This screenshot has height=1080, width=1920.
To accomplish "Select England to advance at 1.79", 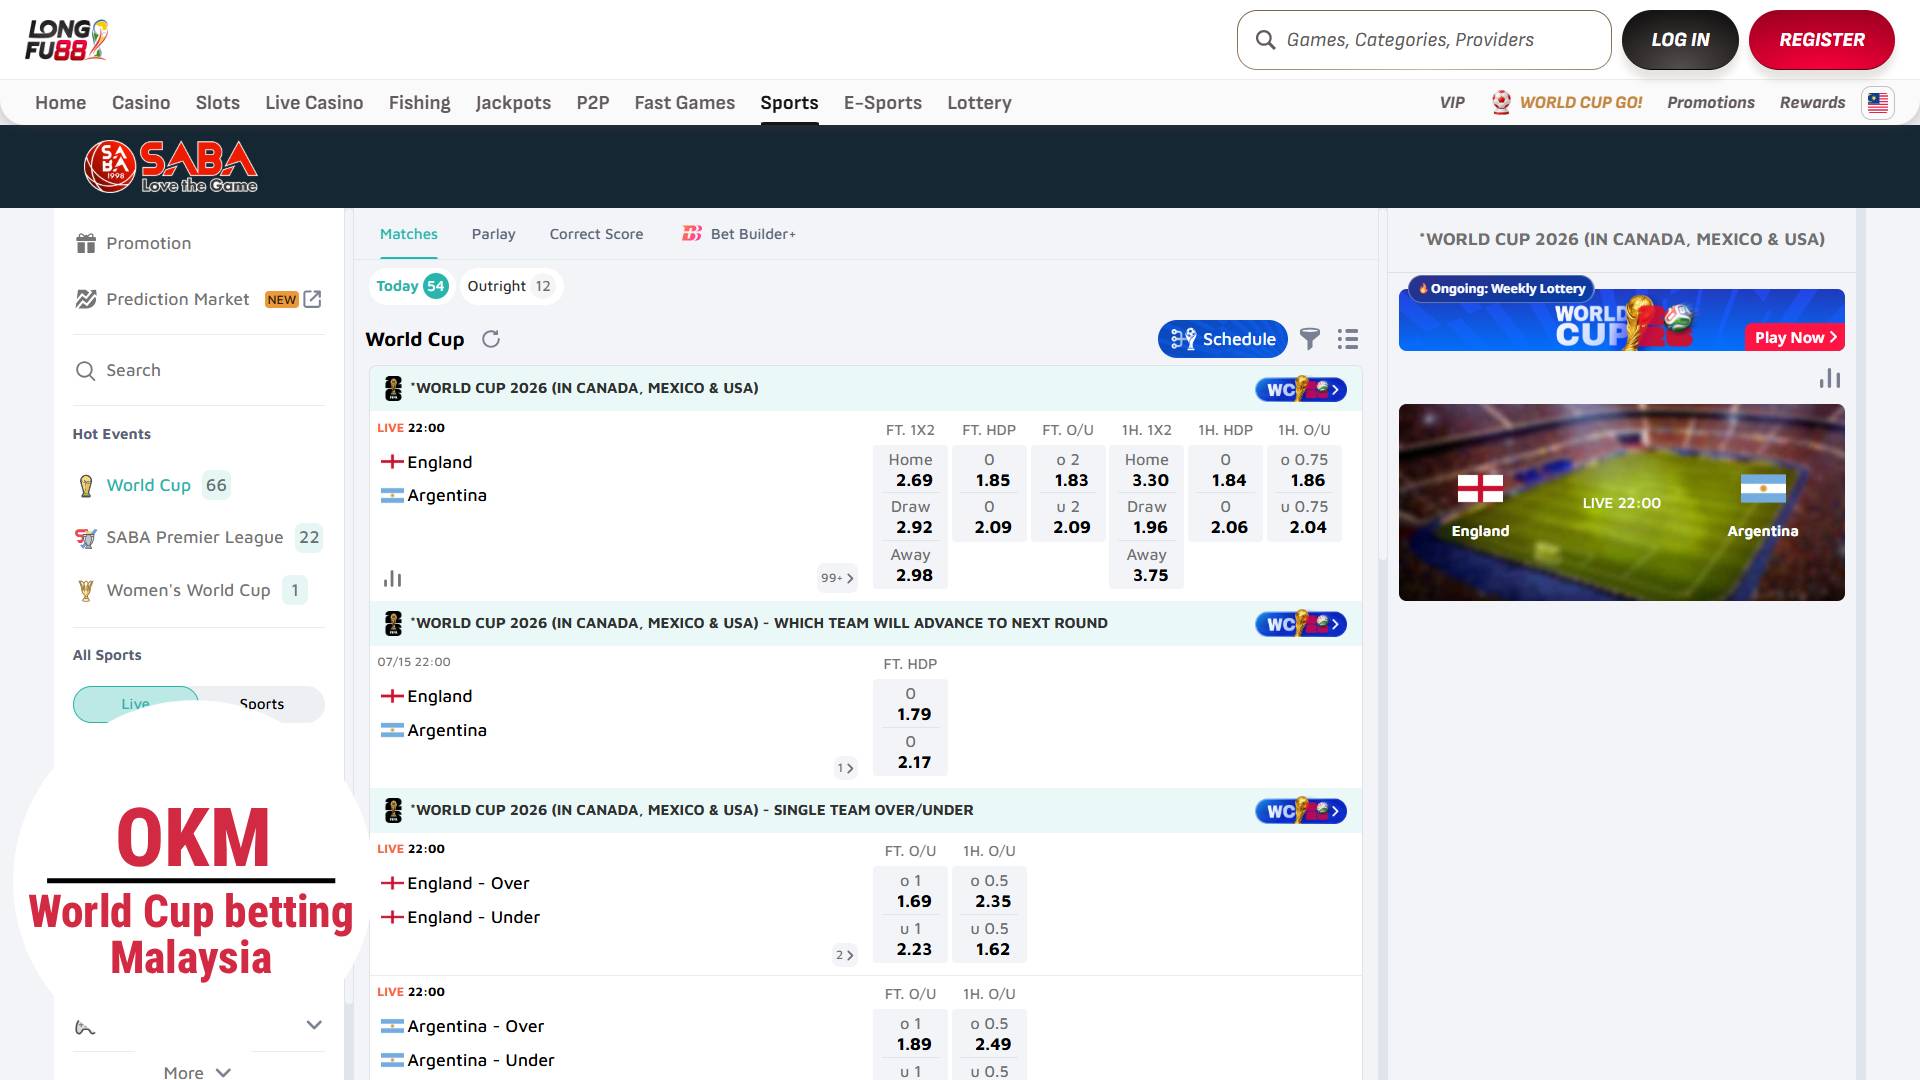I will coord(911,704).
